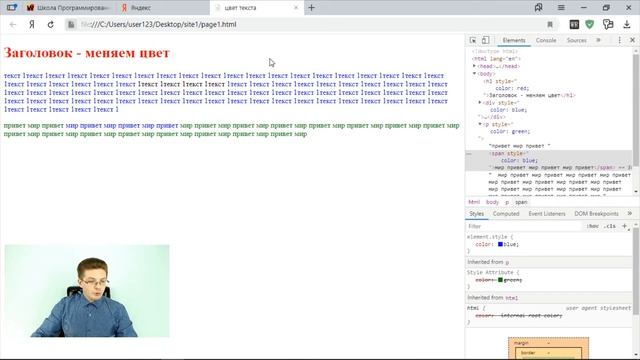The width and height of the screenshot is (640, 360).
Task: Click the 'user agent stylesheet' label
Action: pos(598,308)
